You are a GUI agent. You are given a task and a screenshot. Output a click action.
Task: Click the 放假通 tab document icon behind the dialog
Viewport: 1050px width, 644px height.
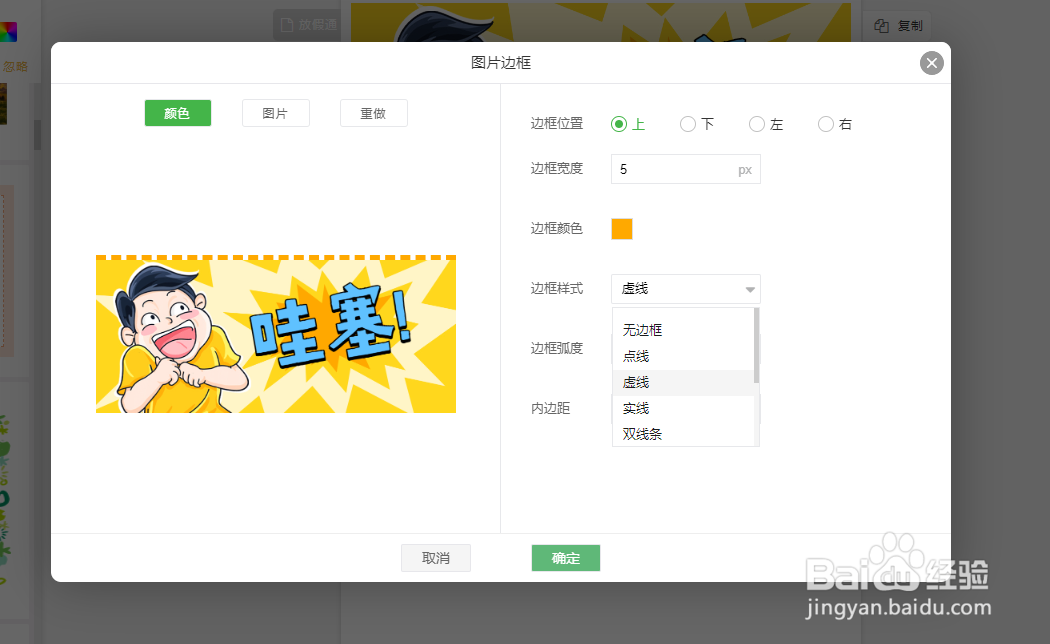pyautogui.click(x=287, y=25)
